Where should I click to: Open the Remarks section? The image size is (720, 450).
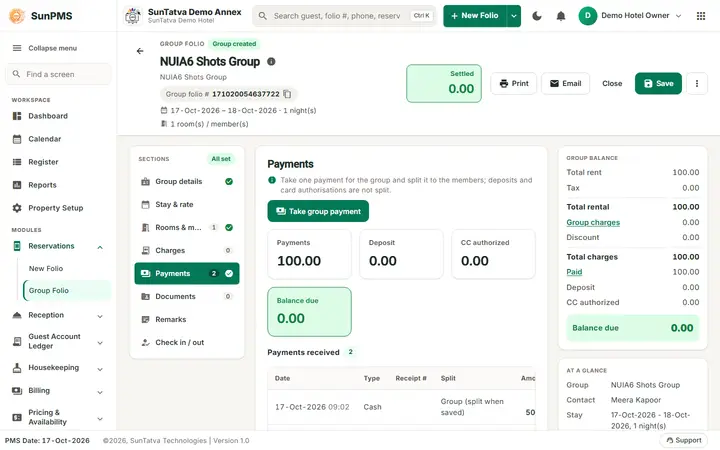[187, 320]
